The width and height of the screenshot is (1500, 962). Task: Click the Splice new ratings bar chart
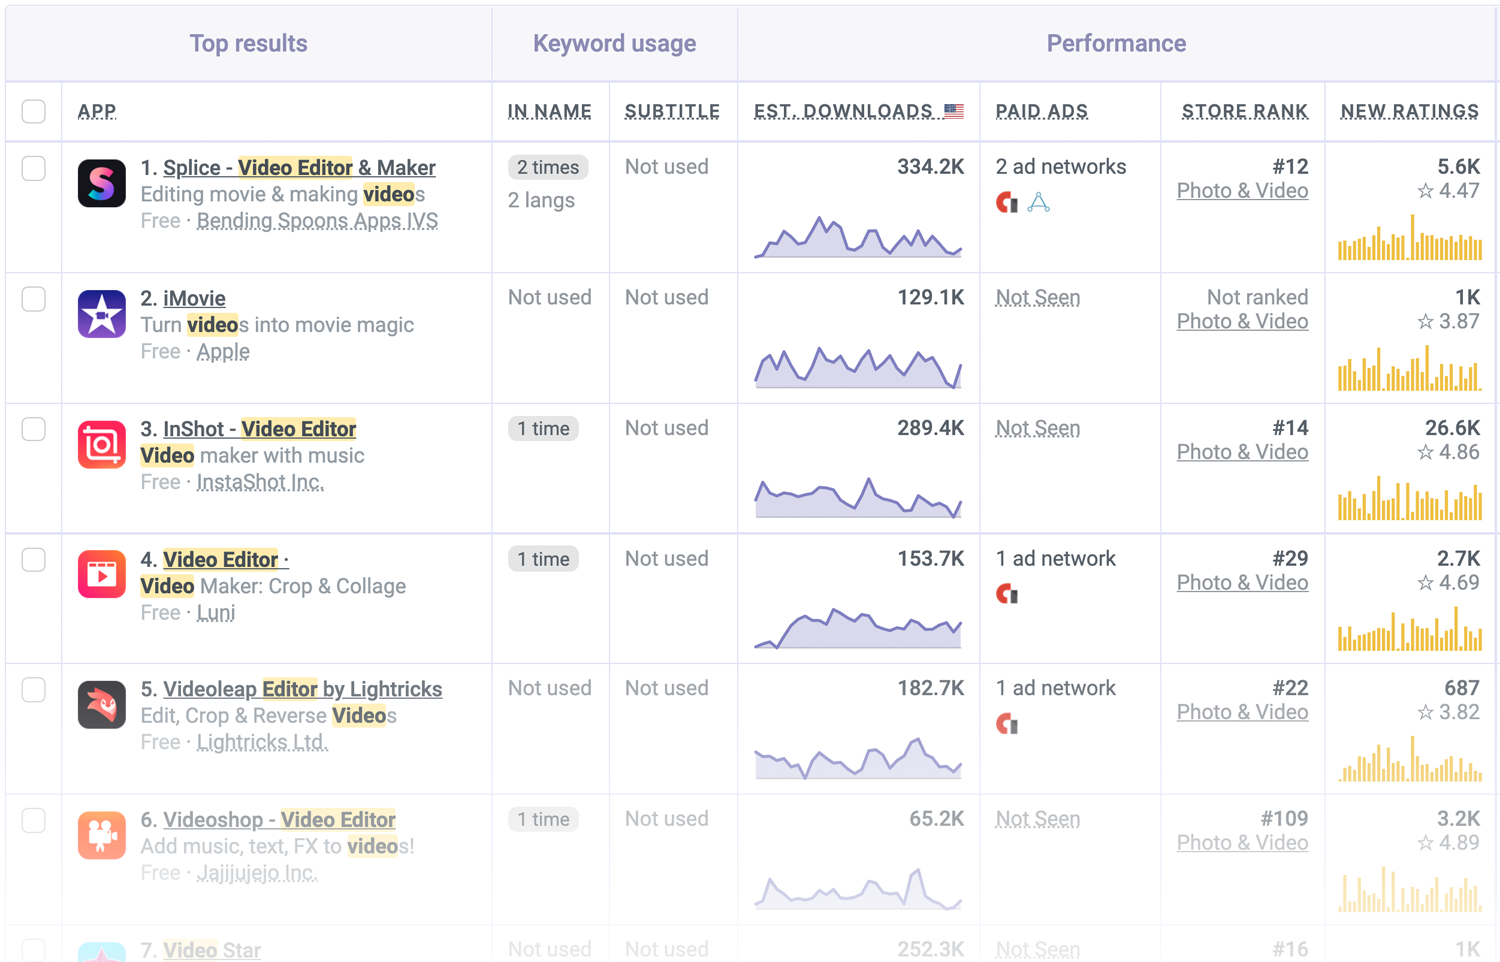[x=1410, y=240]
